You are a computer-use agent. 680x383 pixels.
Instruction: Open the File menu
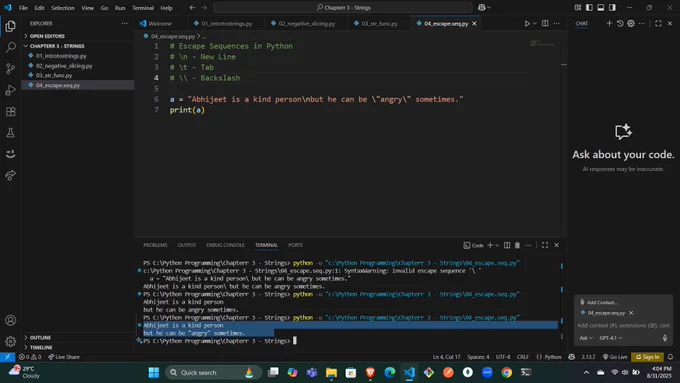(x=23, y=8)
